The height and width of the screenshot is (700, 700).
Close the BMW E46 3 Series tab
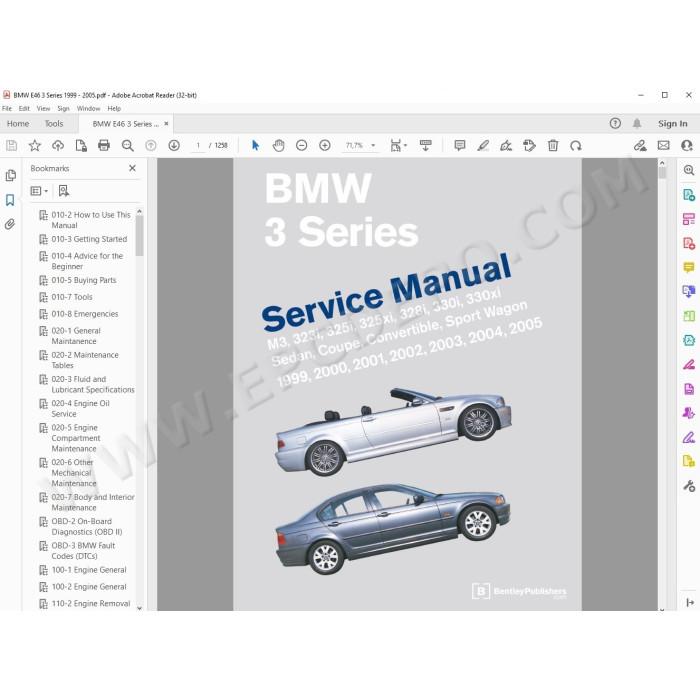(x=166, y=124)
